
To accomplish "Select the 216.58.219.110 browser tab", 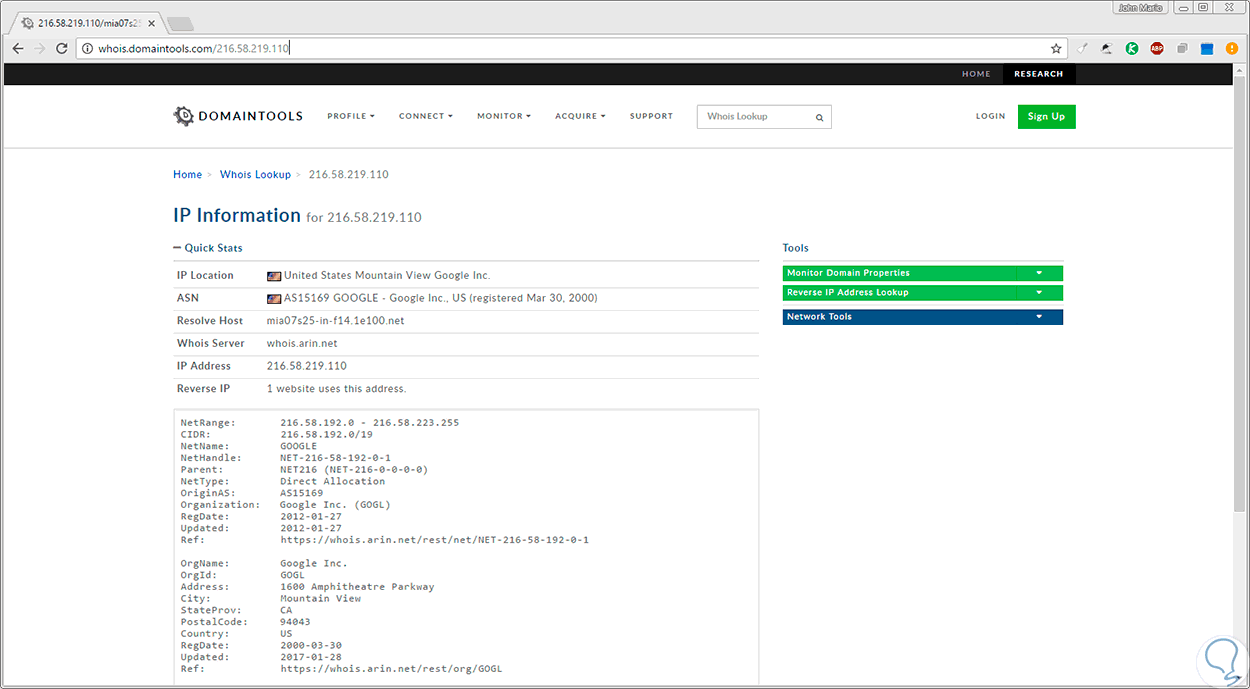I will (86, 23).
